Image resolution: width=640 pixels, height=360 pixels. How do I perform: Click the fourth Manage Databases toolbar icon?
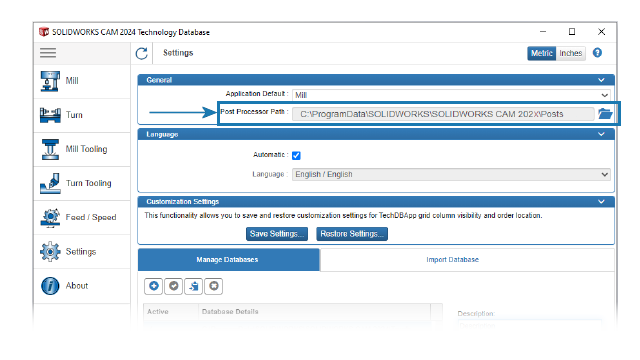click(x=213, y=286)
